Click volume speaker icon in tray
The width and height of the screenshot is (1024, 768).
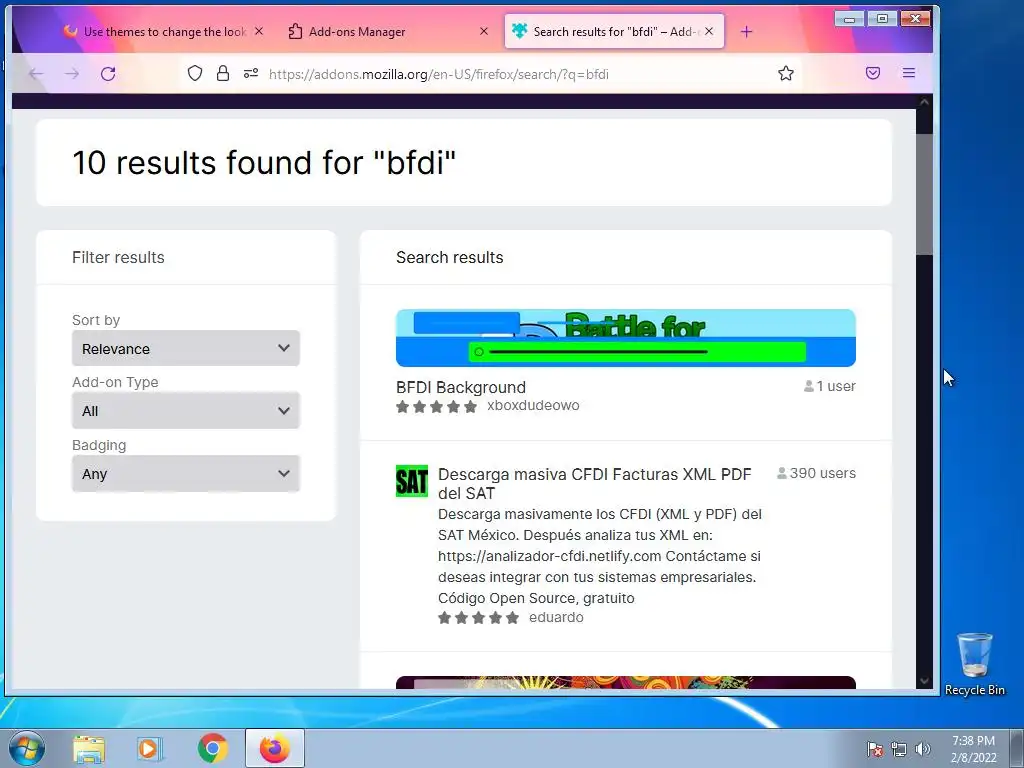coord(923,749)
